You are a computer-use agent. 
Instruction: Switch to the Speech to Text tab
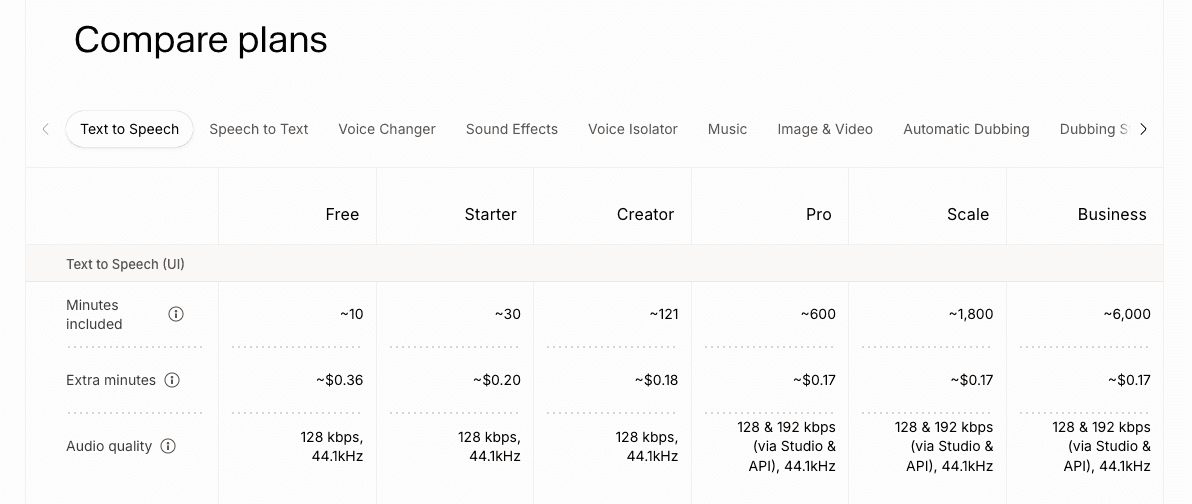click(258, 129)
